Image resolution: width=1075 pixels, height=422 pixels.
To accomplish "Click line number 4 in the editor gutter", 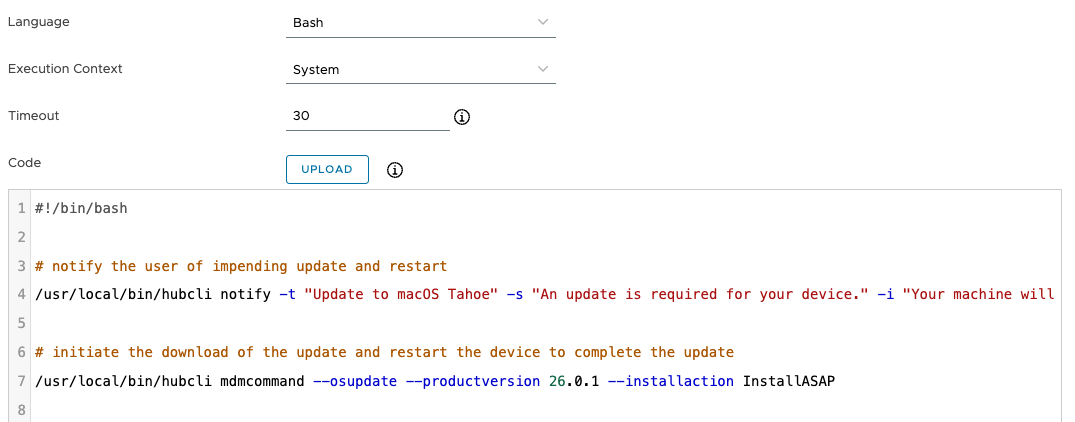I will click(21, 294).
